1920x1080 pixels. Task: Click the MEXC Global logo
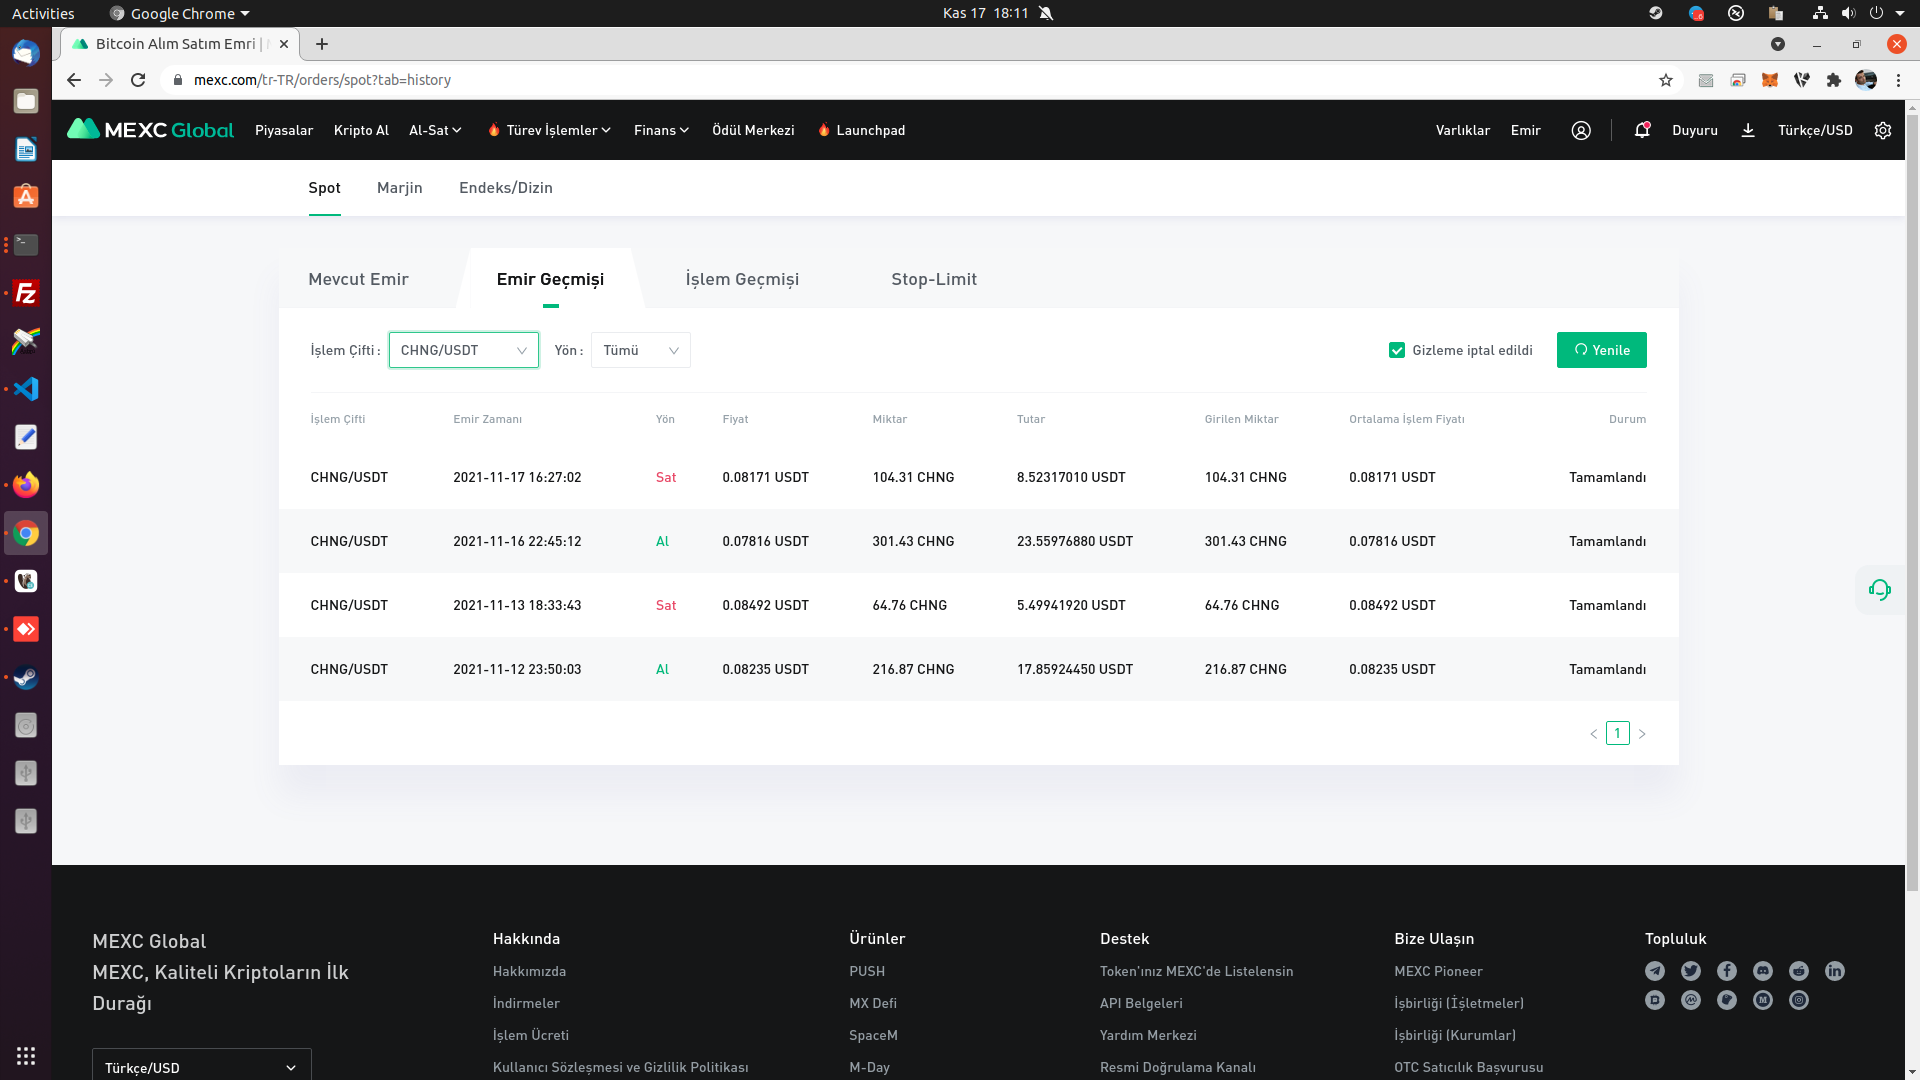pos(150,130)
